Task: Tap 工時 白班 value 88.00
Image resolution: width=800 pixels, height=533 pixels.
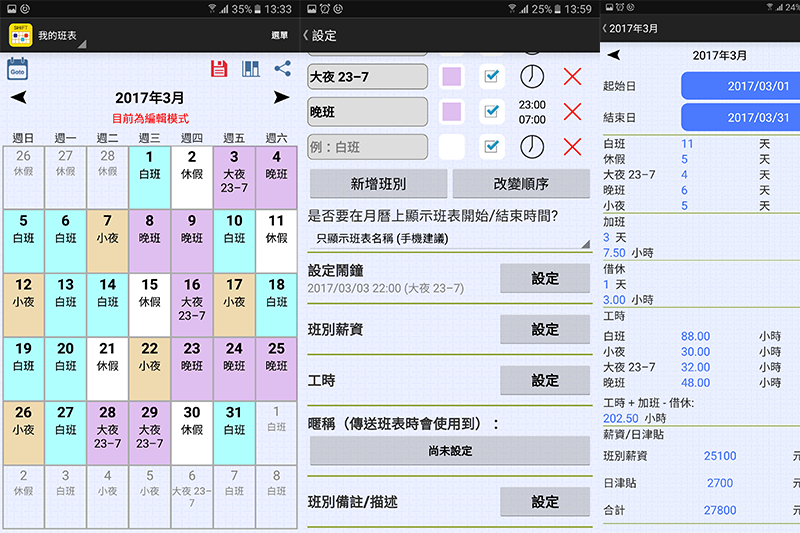Action: [695, 336]
